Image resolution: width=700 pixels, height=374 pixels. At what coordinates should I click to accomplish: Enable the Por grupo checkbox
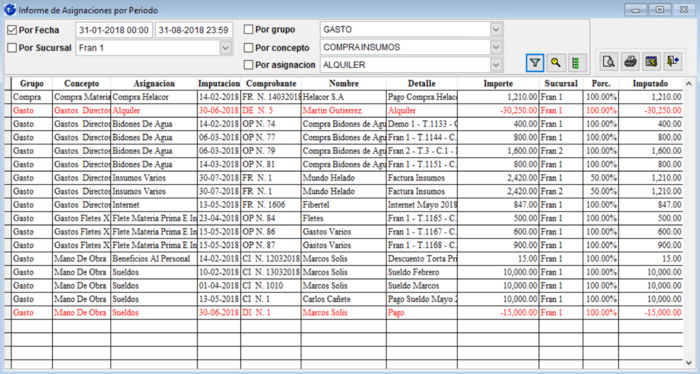coord(249,29)
